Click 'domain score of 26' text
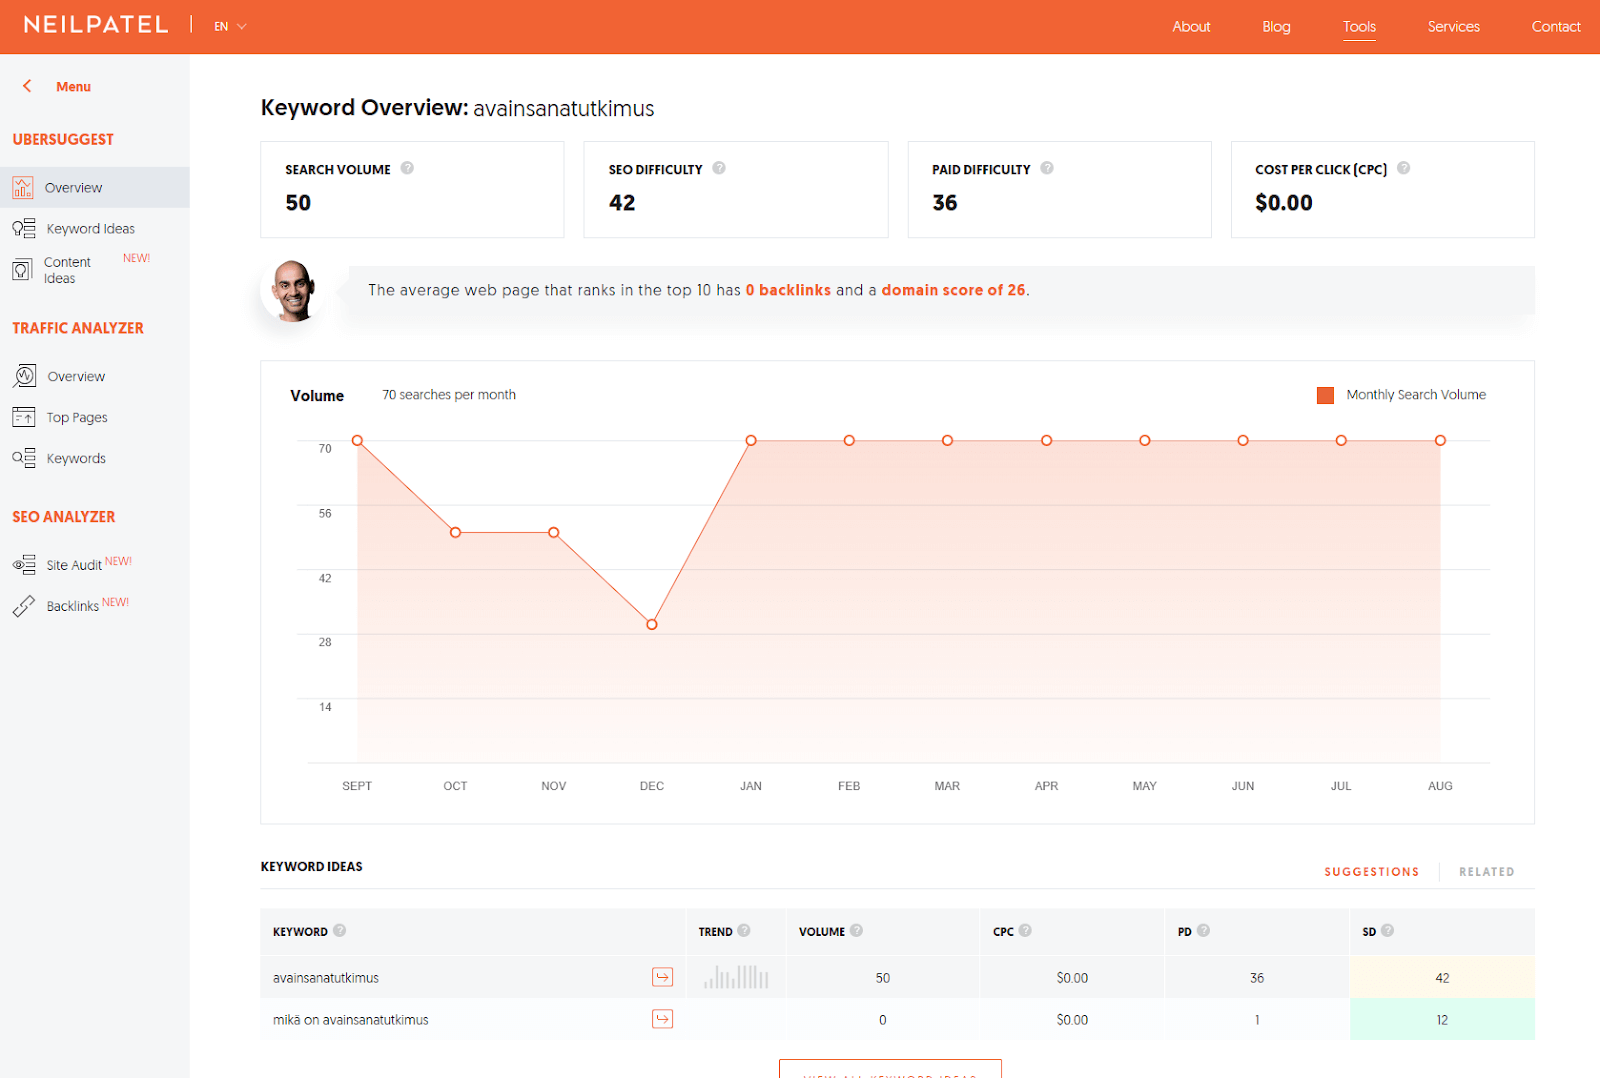The image size is (1600, 1078). pyautogui.click(x=953, y=290)
